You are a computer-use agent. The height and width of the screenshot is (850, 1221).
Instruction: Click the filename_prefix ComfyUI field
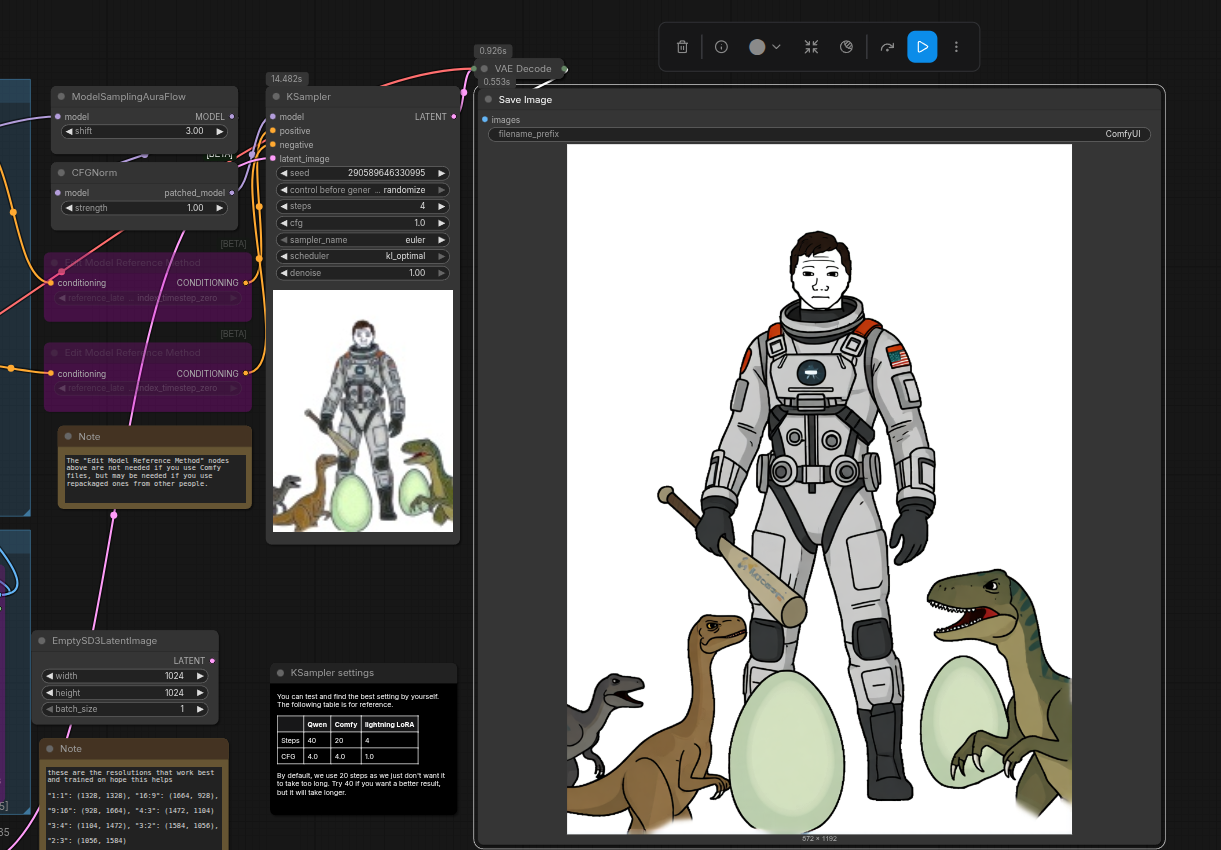[819, 134]
